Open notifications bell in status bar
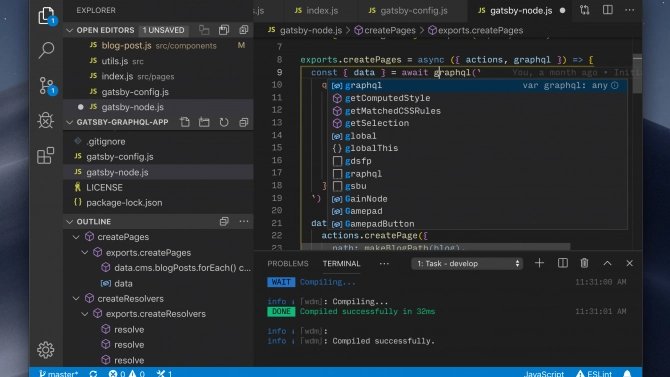This screenshot has width=670, height=377. [x=627, y=373]
